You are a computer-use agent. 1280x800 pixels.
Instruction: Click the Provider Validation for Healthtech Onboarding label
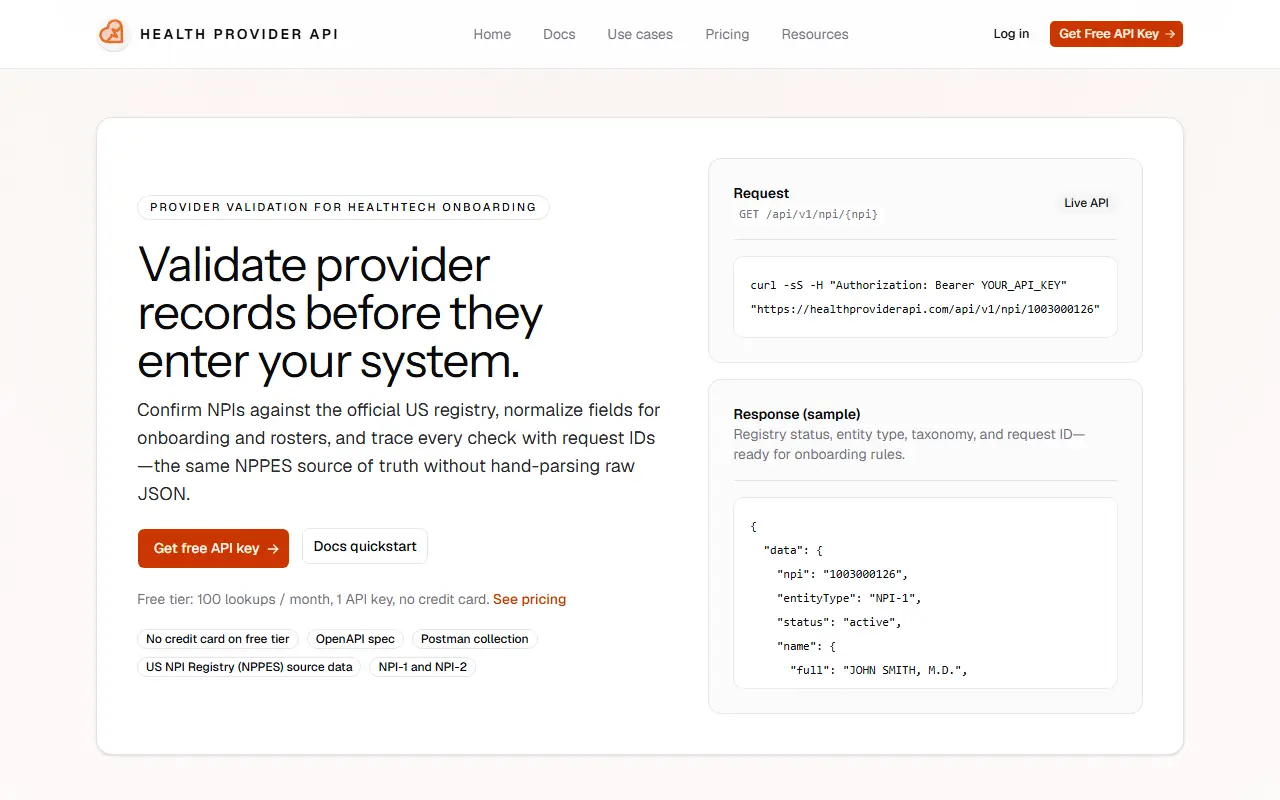[x=343, y=207]
